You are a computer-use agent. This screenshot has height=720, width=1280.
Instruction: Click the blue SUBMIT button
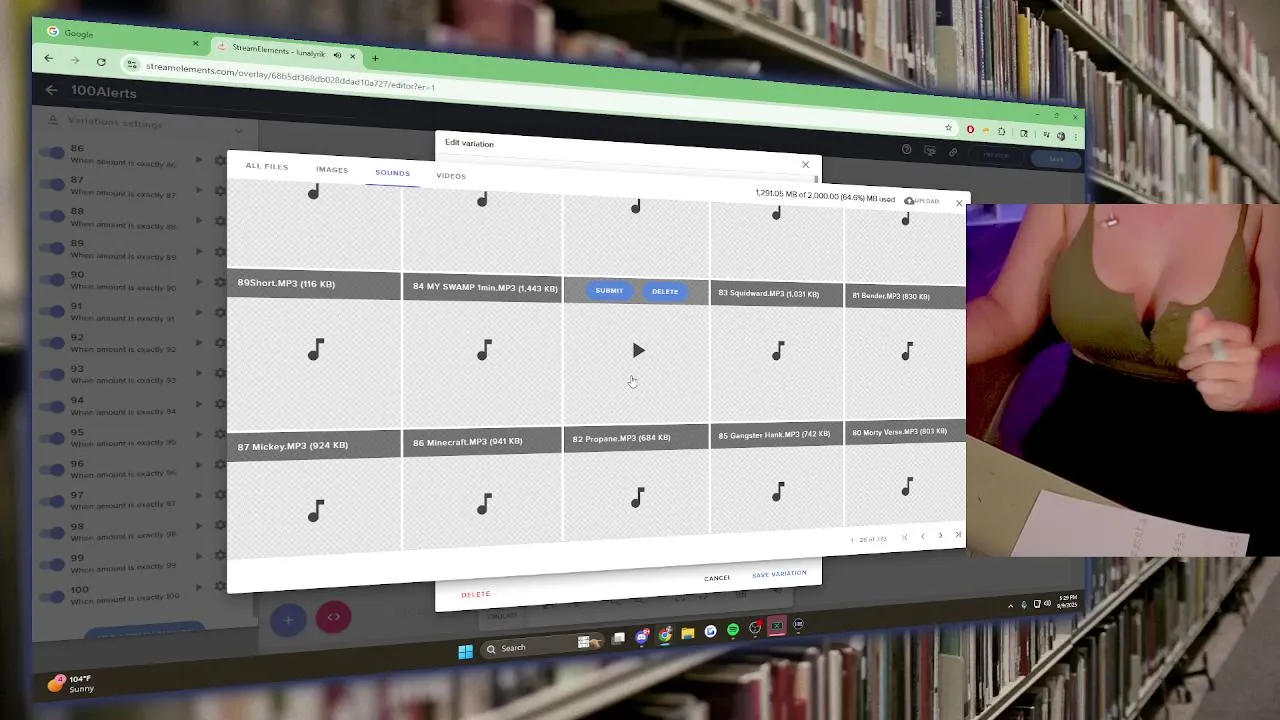[609, 291]
